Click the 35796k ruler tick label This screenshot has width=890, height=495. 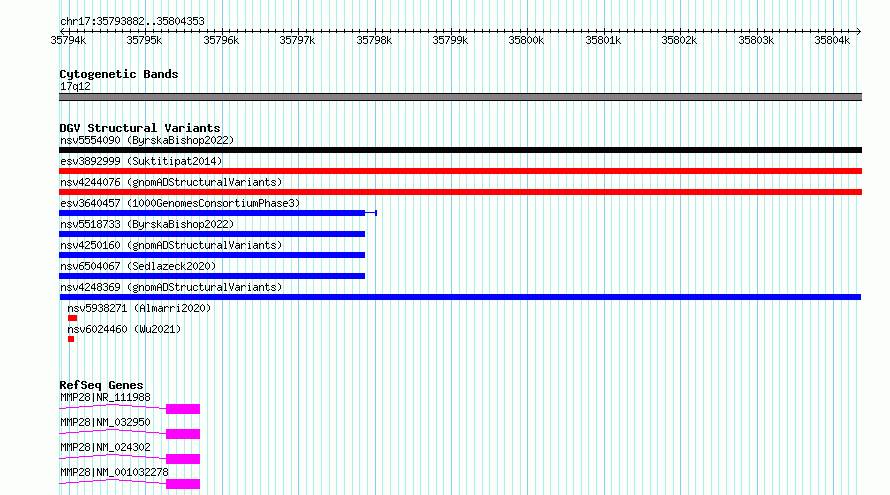[221, 41]
